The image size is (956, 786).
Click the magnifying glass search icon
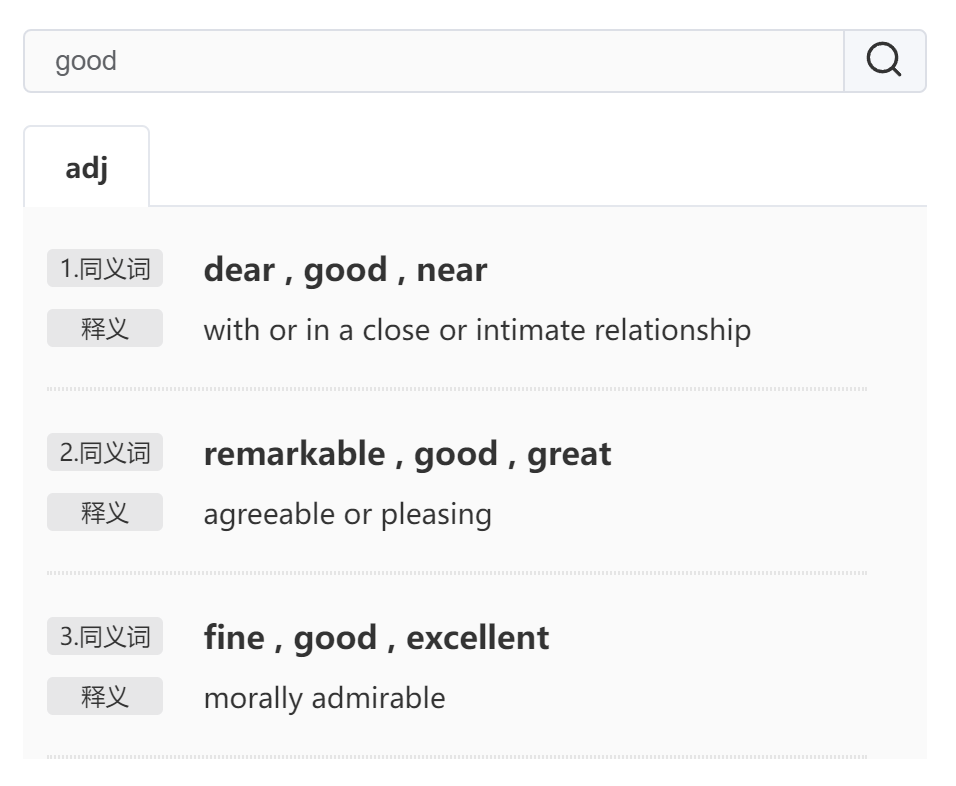(884, 60)
